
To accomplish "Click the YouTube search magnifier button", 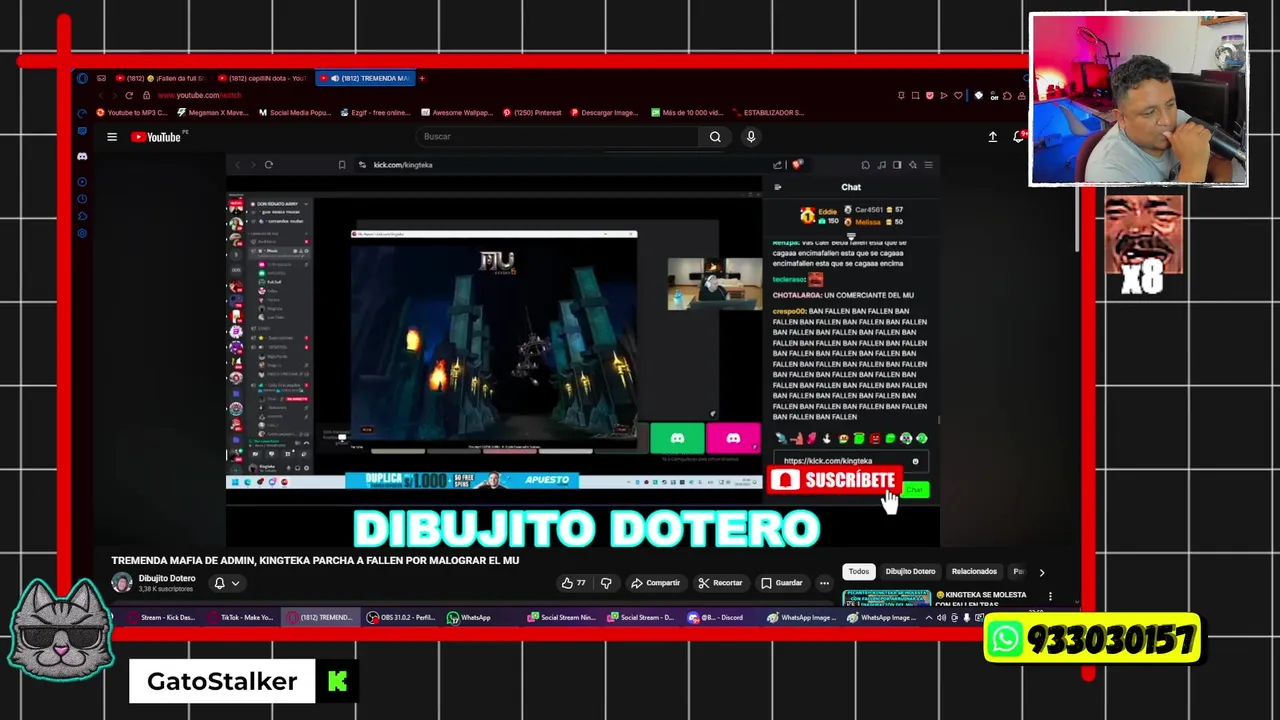I will 715,137.
